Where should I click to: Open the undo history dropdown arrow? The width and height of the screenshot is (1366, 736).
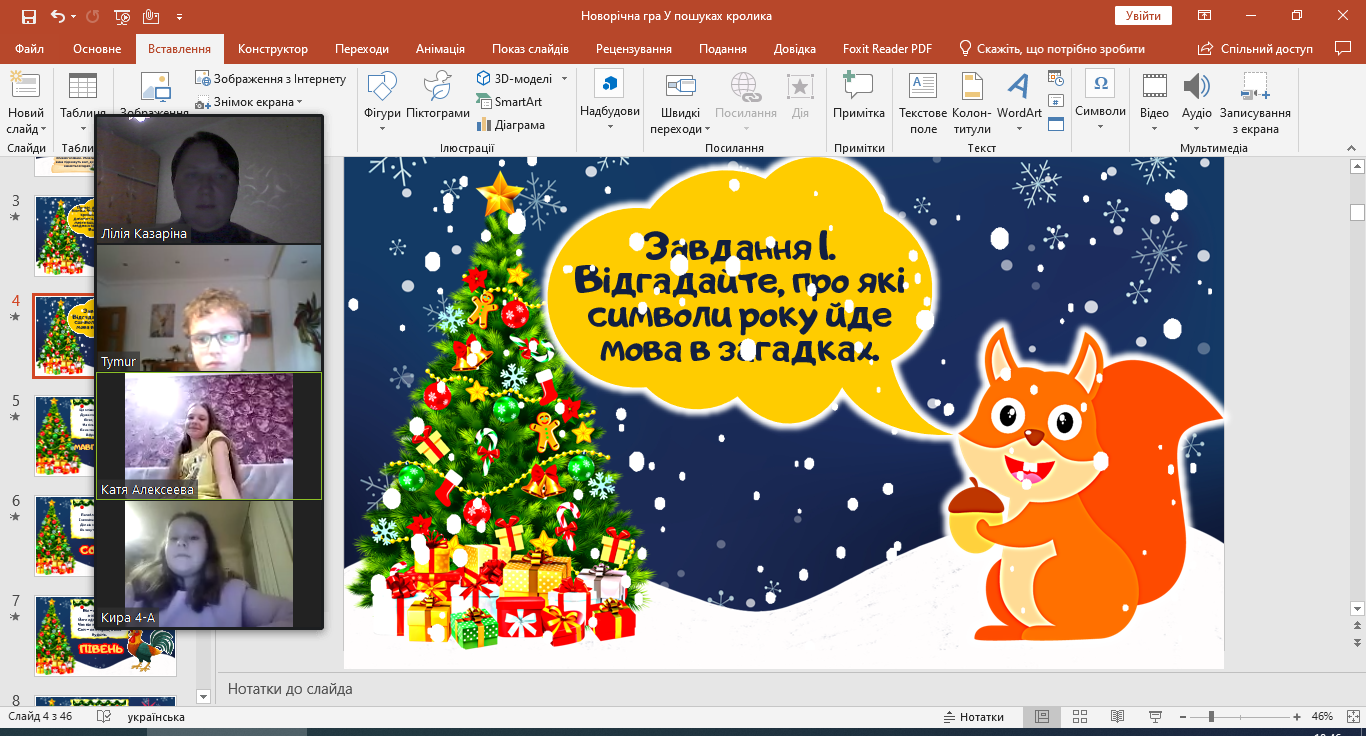[75, 16]
